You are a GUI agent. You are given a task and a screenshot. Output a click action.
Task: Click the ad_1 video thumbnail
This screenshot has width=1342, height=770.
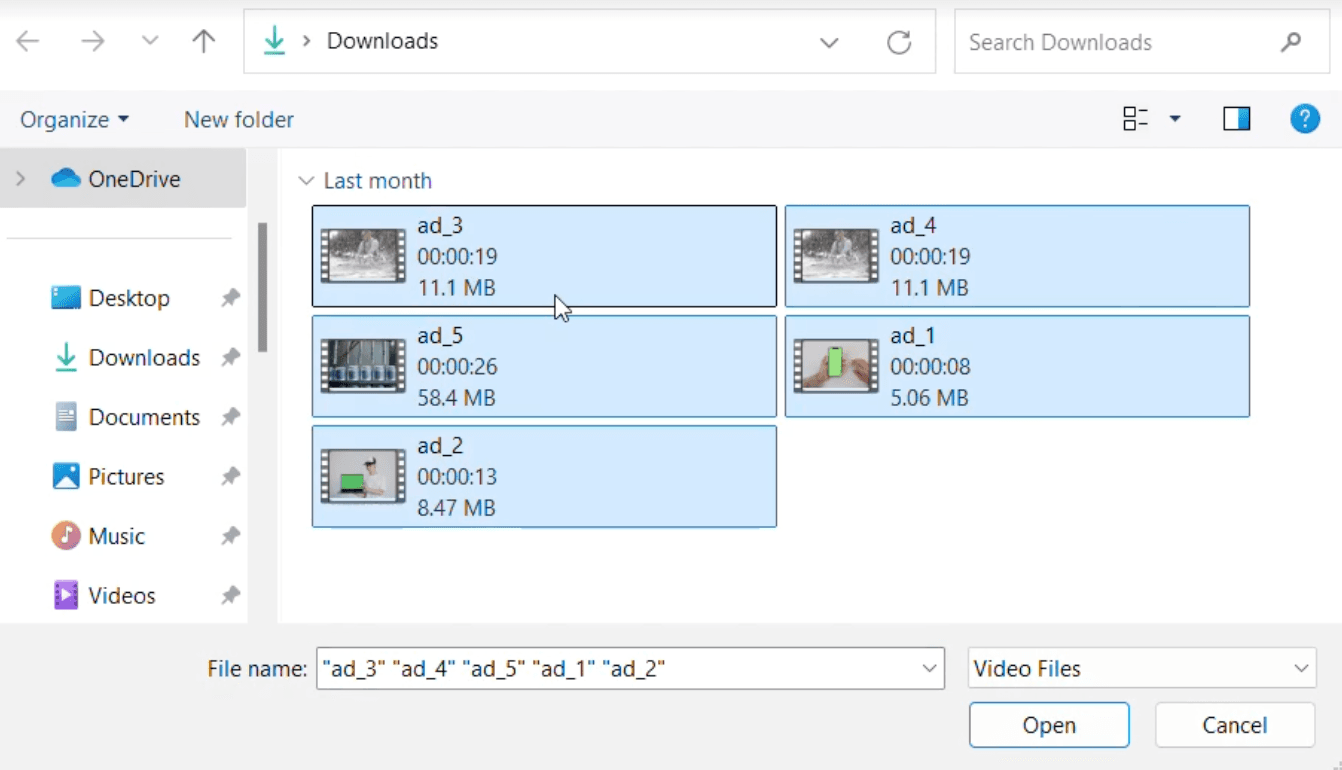pyautogui.click(x=836, y=366)
